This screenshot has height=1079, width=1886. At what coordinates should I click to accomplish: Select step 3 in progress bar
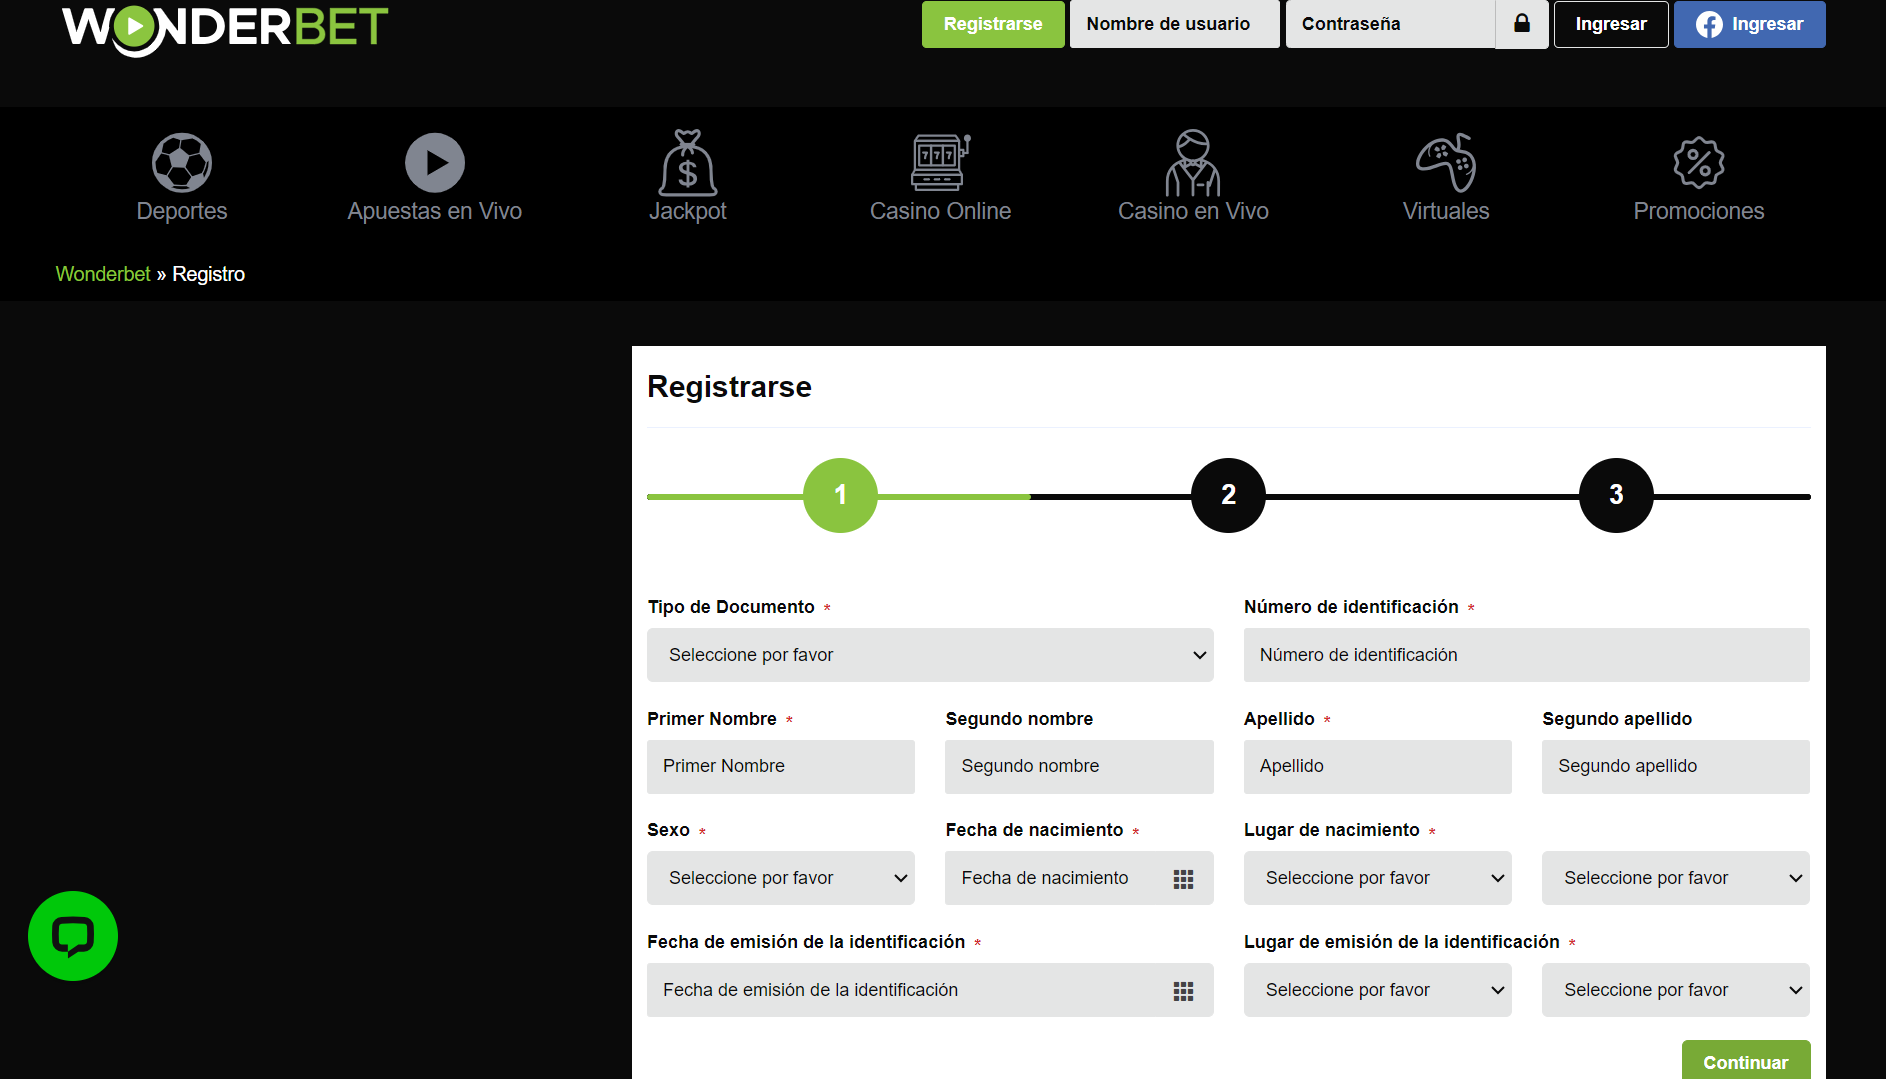pyautogui.click(x=1616, y=495)
